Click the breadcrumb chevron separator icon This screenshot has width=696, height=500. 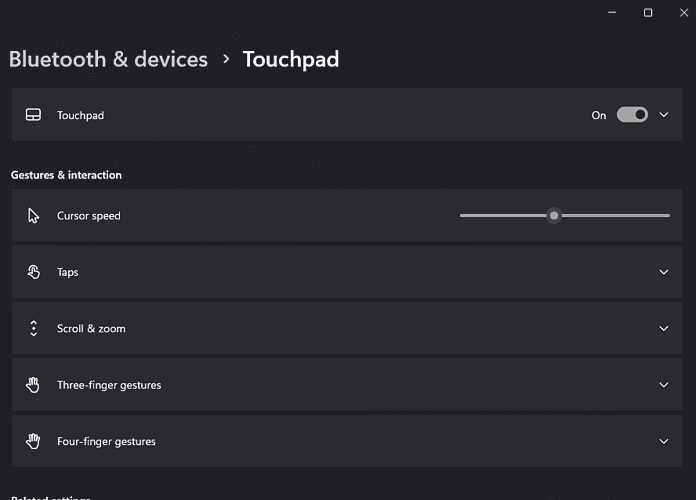point(225,60)
